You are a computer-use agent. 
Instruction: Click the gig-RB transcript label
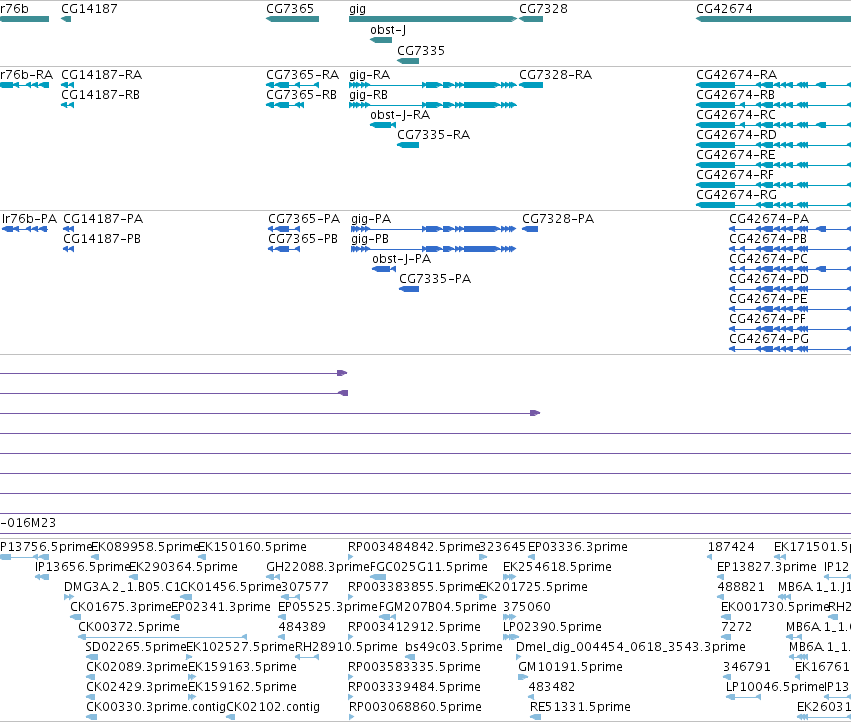click(x=369, y=95)
